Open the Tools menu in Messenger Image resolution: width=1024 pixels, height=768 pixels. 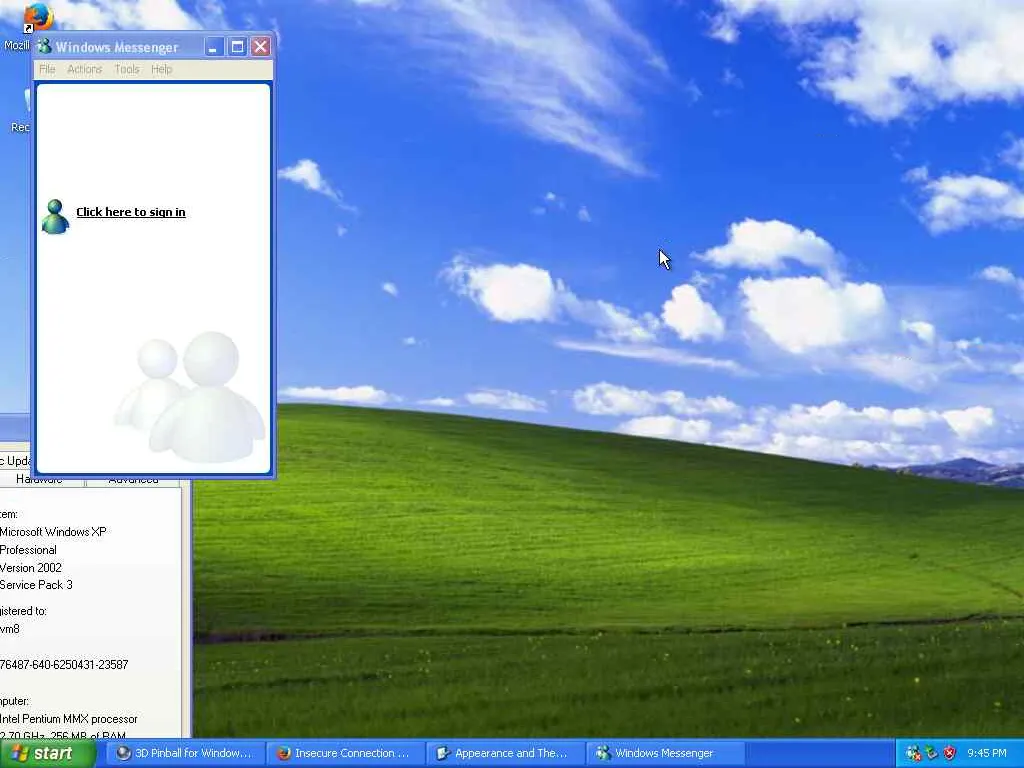coord(127,69)
